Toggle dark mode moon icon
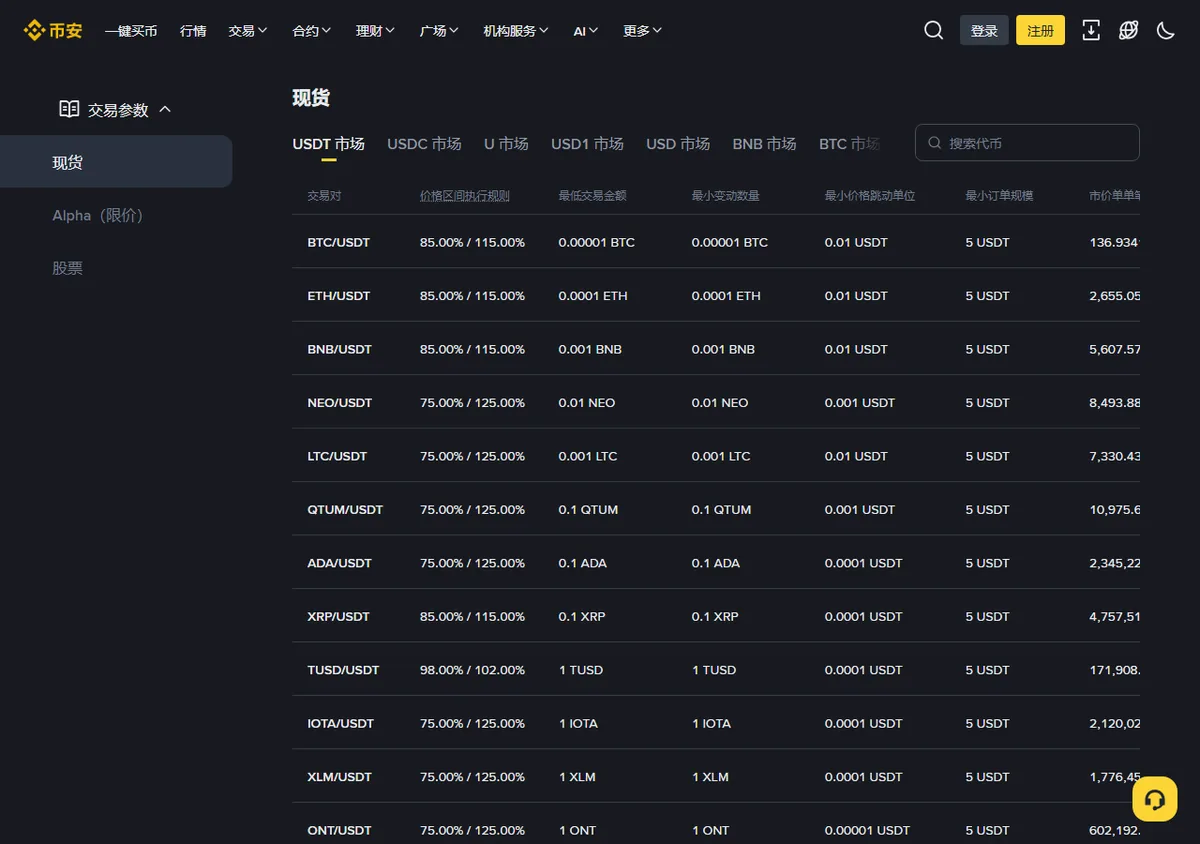 (1165, 30)
